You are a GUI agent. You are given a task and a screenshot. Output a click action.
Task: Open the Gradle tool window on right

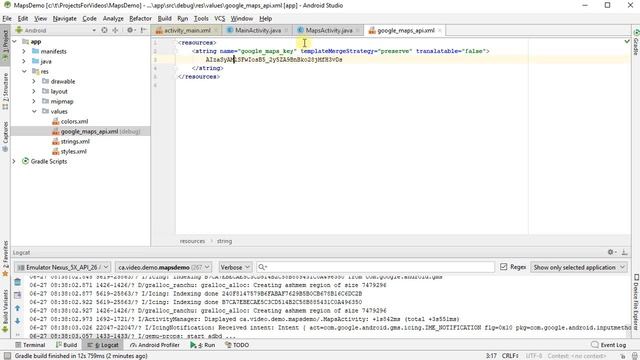[636, 42]
